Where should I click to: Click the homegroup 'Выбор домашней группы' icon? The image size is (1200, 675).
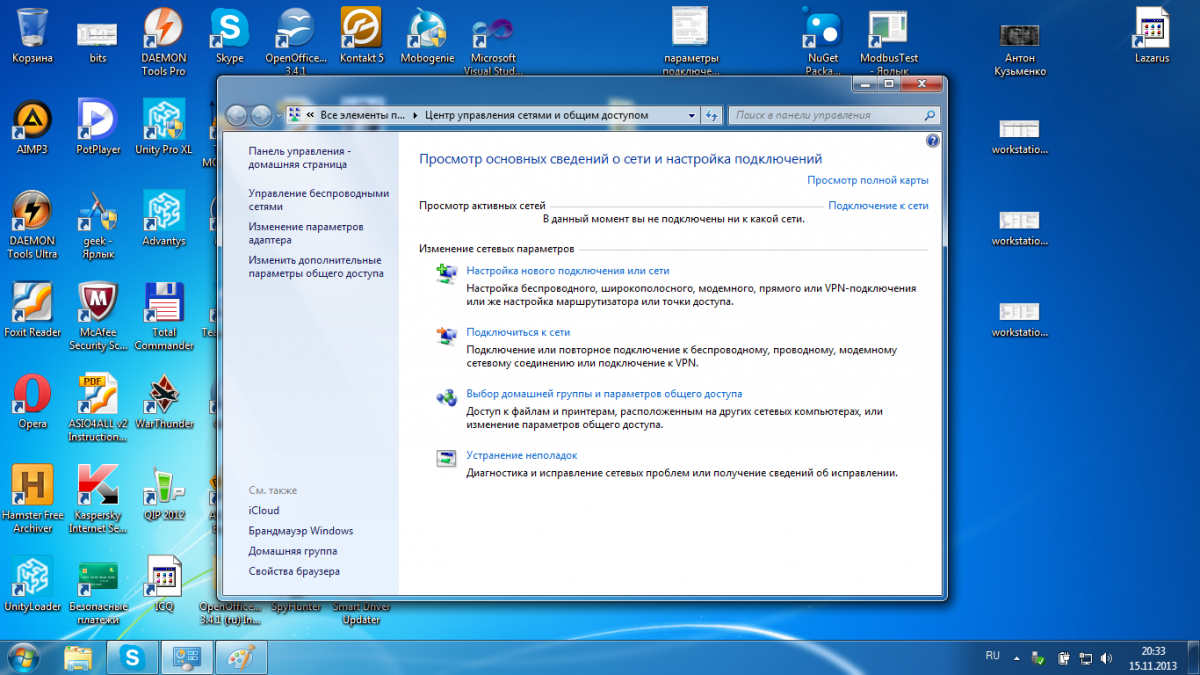point(446,397)
